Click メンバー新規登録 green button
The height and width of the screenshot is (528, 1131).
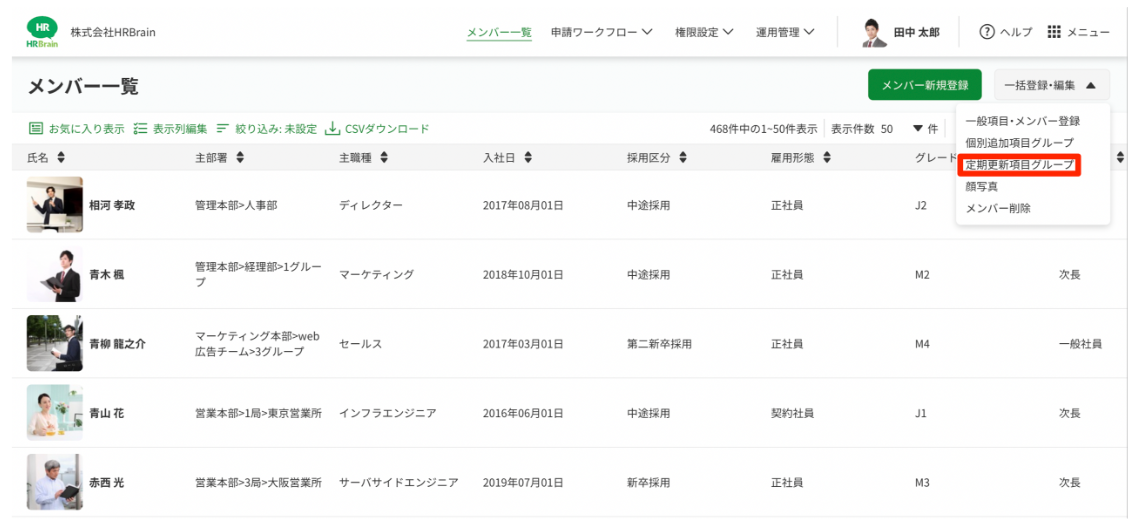click(925, 85)
